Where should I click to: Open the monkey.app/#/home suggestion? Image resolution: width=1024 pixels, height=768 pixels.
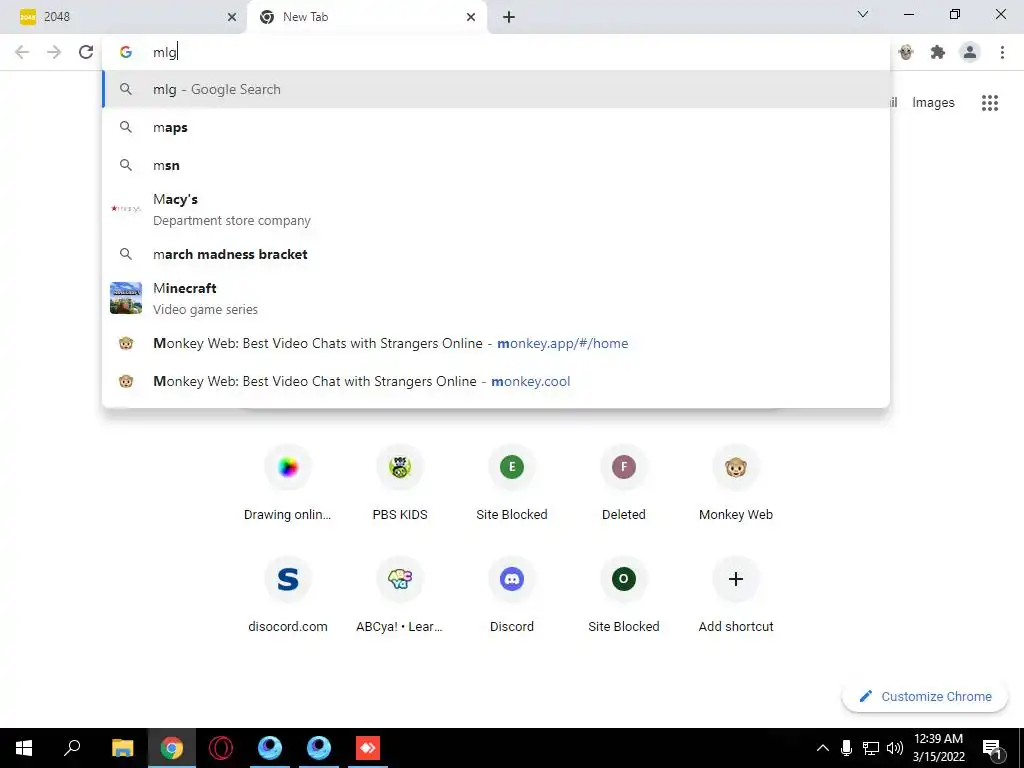(496, 344)
